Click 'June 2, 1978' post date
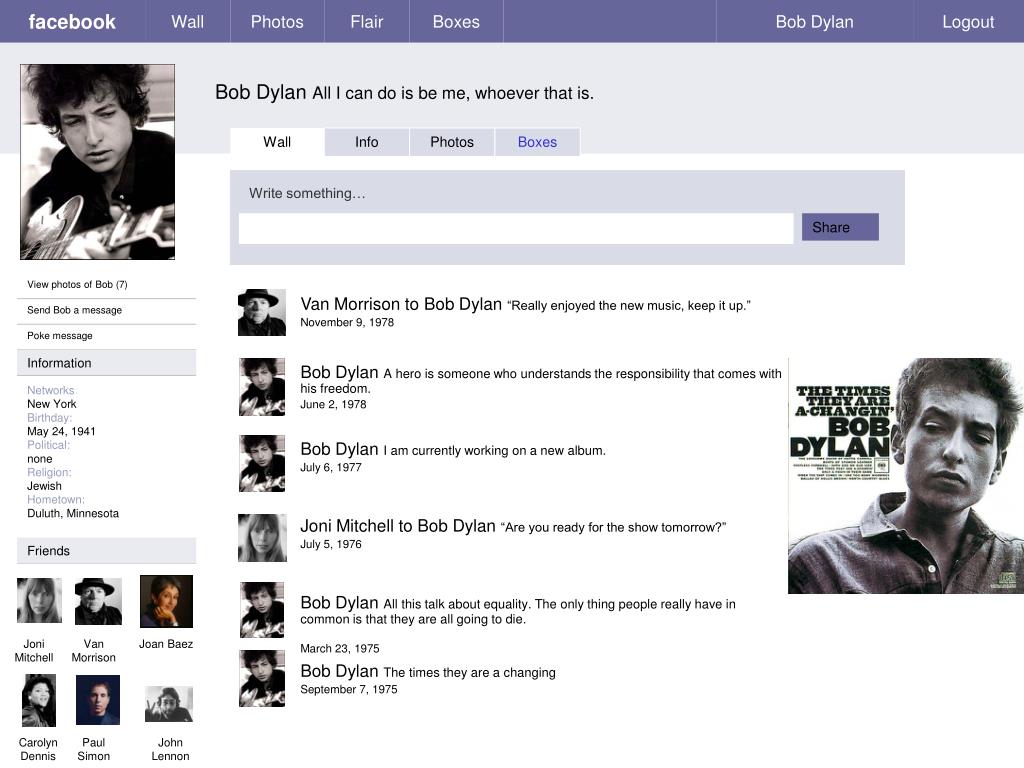Image resolution: width=1024 pixels, height=768 pixels. click(x=333, y=404)
